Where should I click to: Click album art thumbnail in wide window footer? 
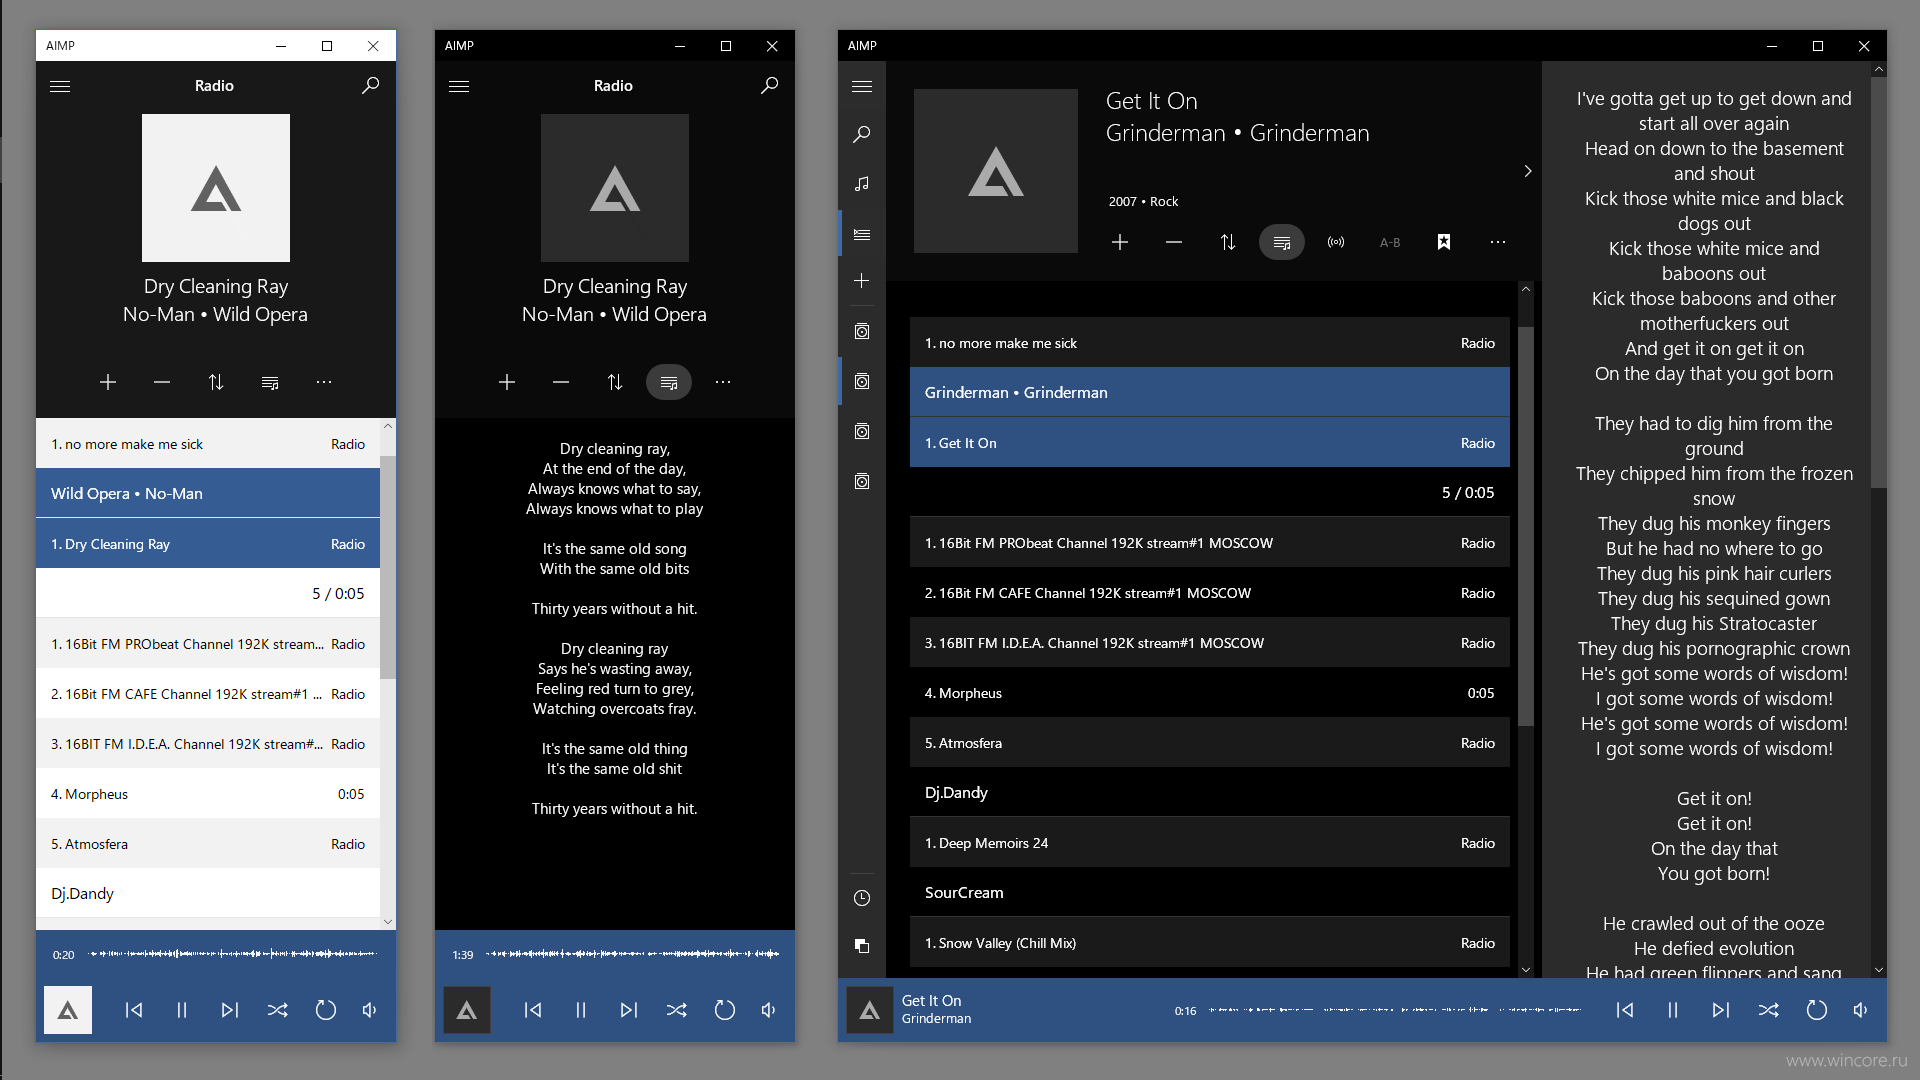(870, 1010)
